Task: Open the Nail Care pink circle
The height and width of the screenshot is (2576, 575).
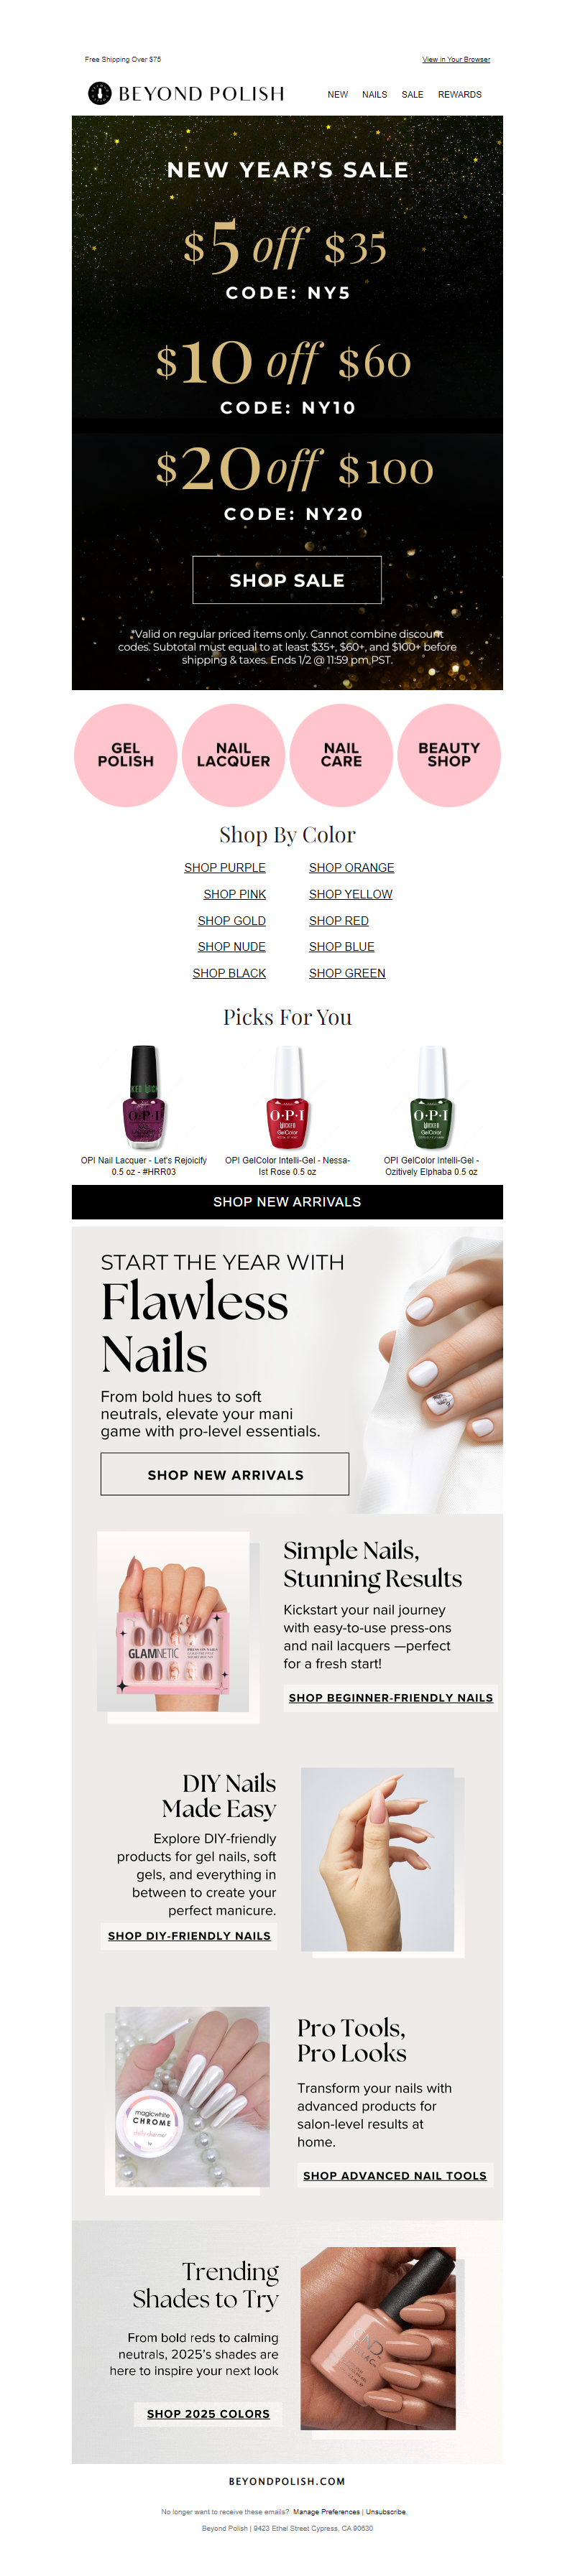Action: (x=341, y=755)
